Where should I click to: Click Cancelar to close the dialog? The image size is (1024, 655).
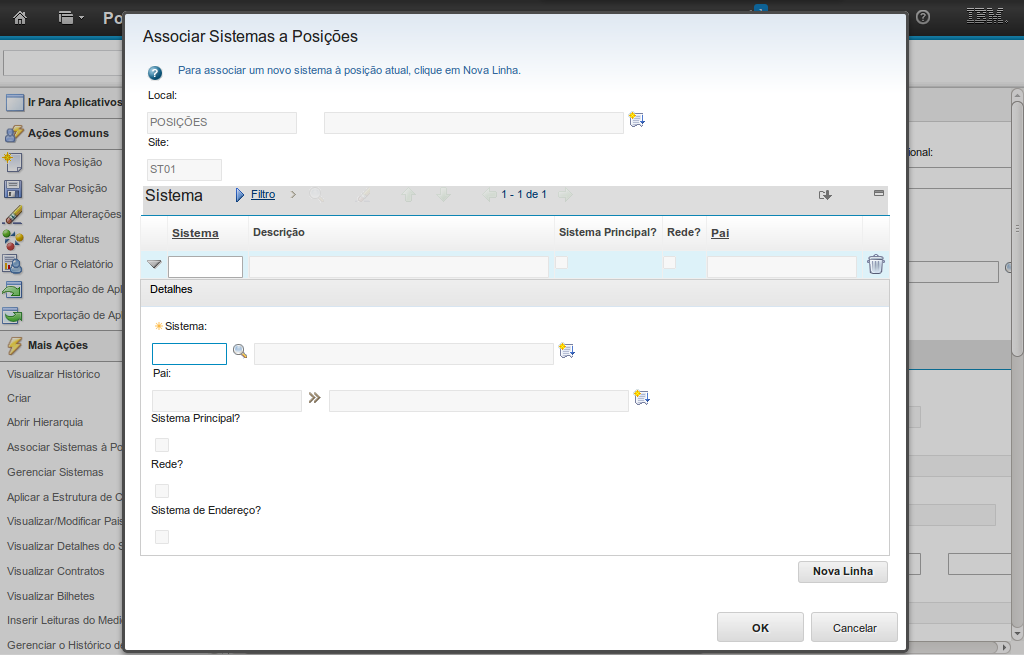(854, 628)
